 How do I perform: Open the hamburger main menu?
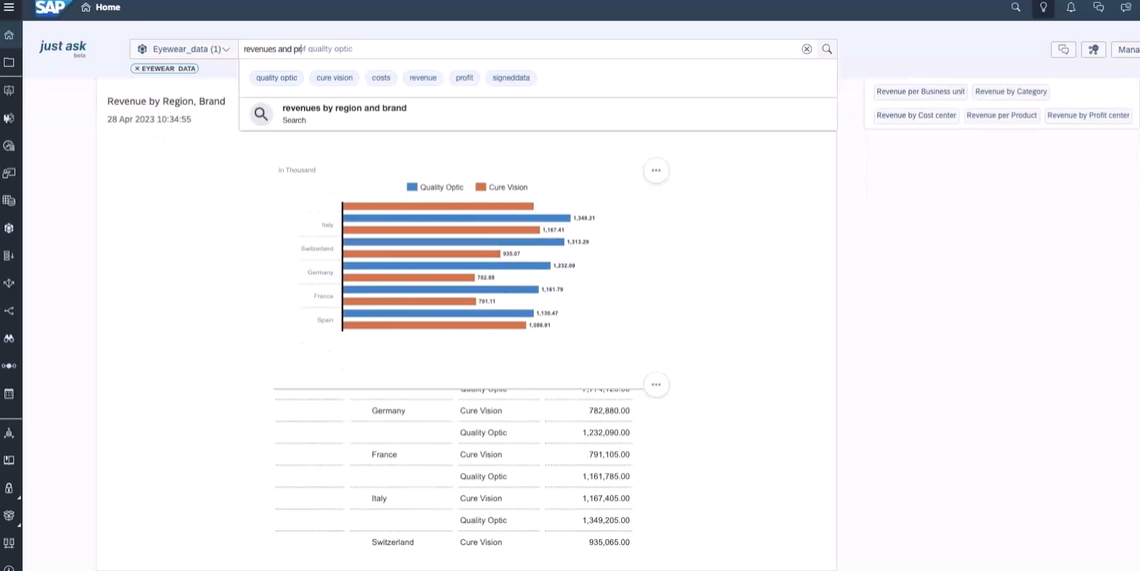(9, 7)
